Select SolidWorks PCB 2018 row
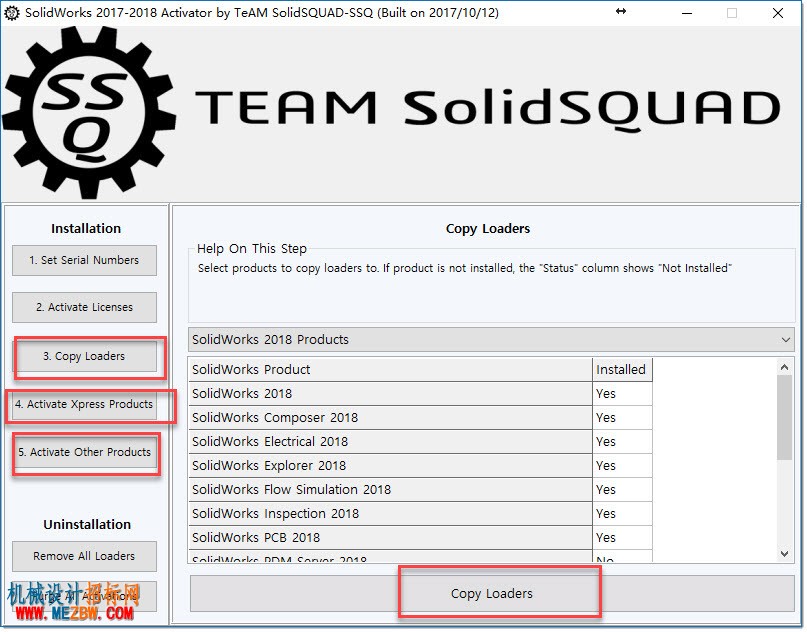 pyautogui.click(x=420, y=538)
